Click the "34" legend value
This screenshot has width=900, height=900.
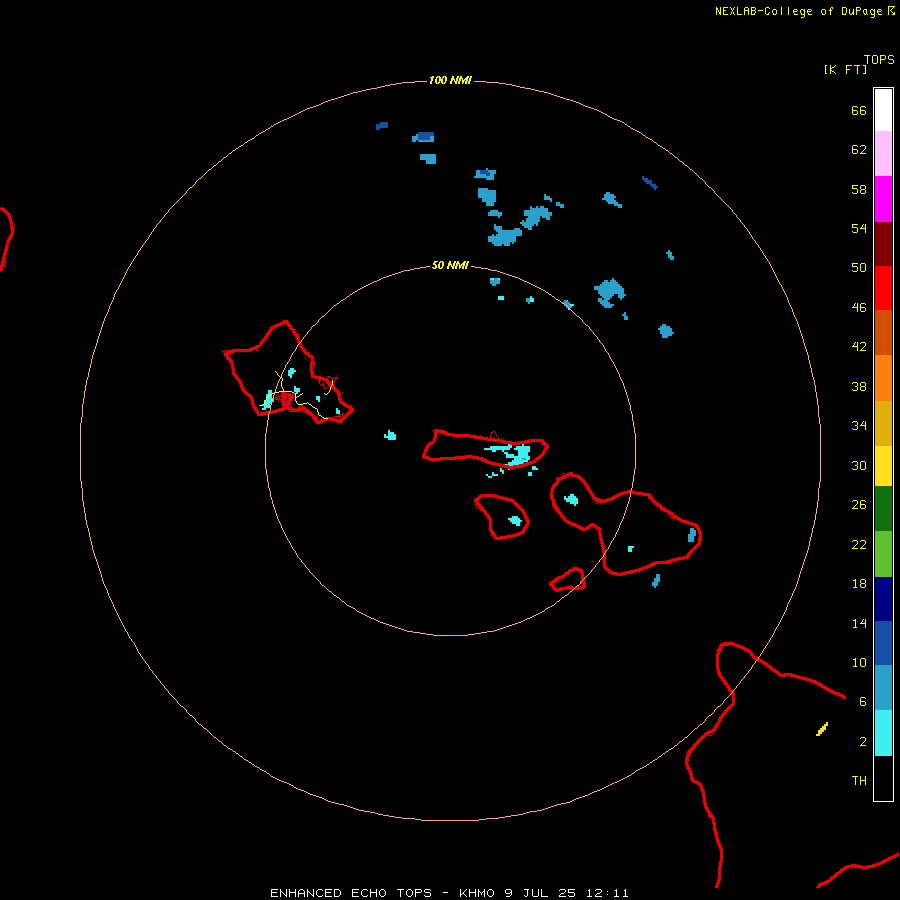click(859, 426)
